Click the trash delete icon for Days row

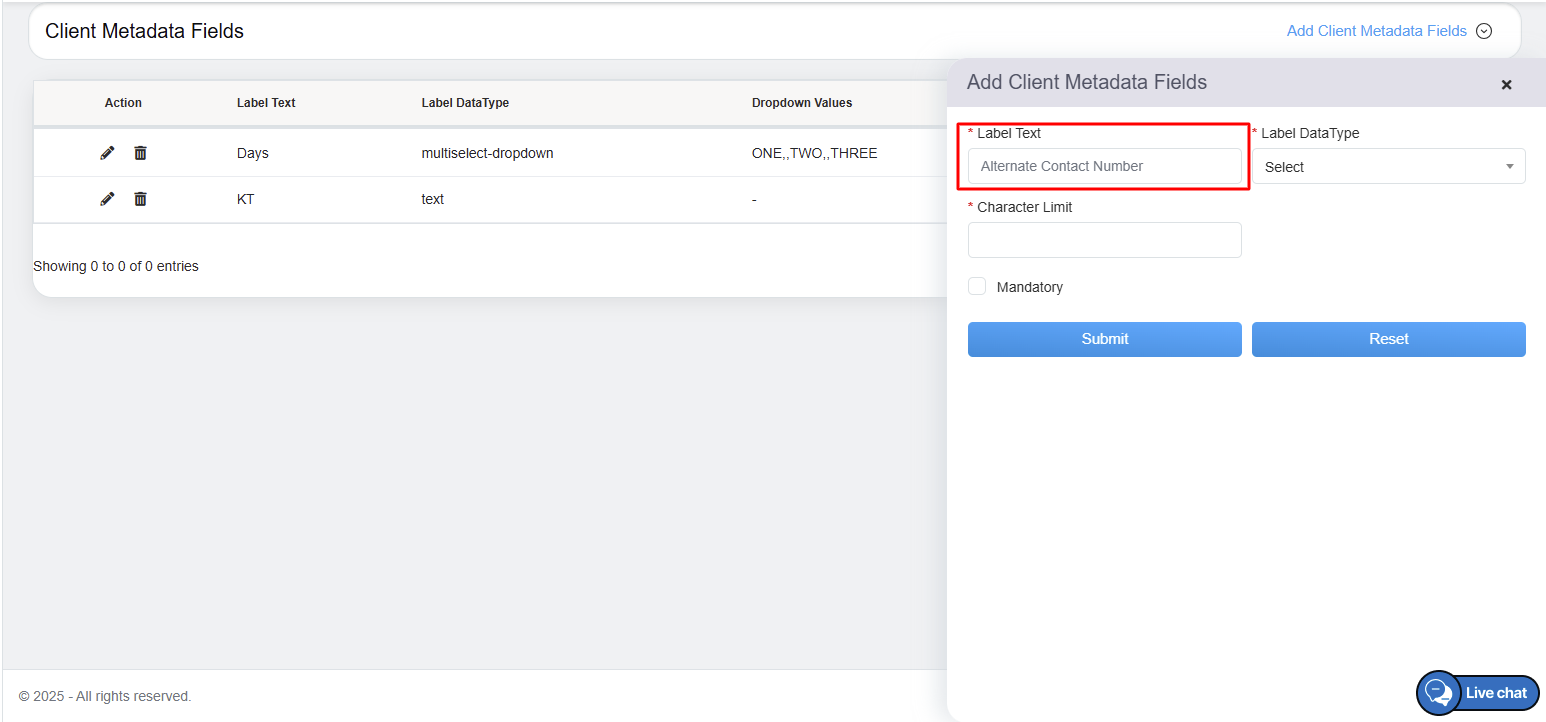click(x=140, y=153)
